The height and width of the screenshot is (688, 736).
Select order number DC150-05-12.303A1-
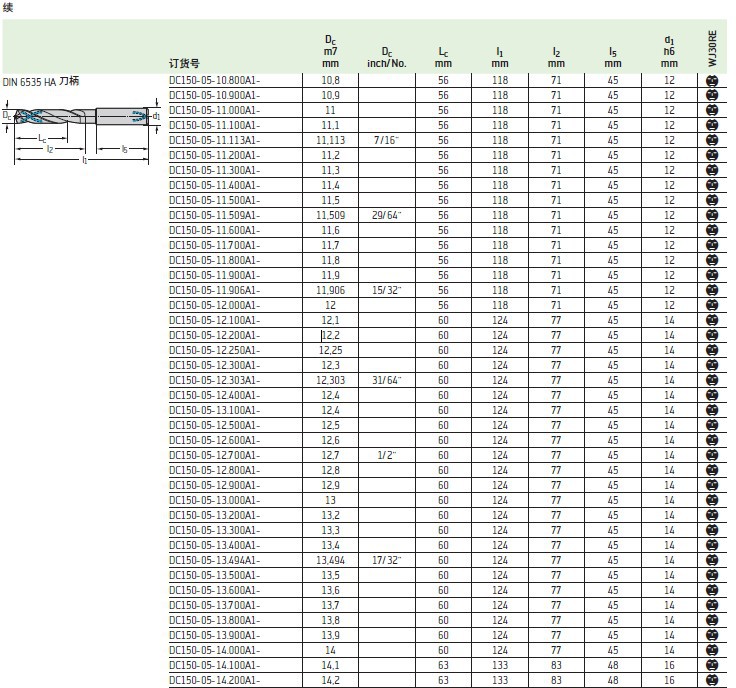tap(214, 380)
